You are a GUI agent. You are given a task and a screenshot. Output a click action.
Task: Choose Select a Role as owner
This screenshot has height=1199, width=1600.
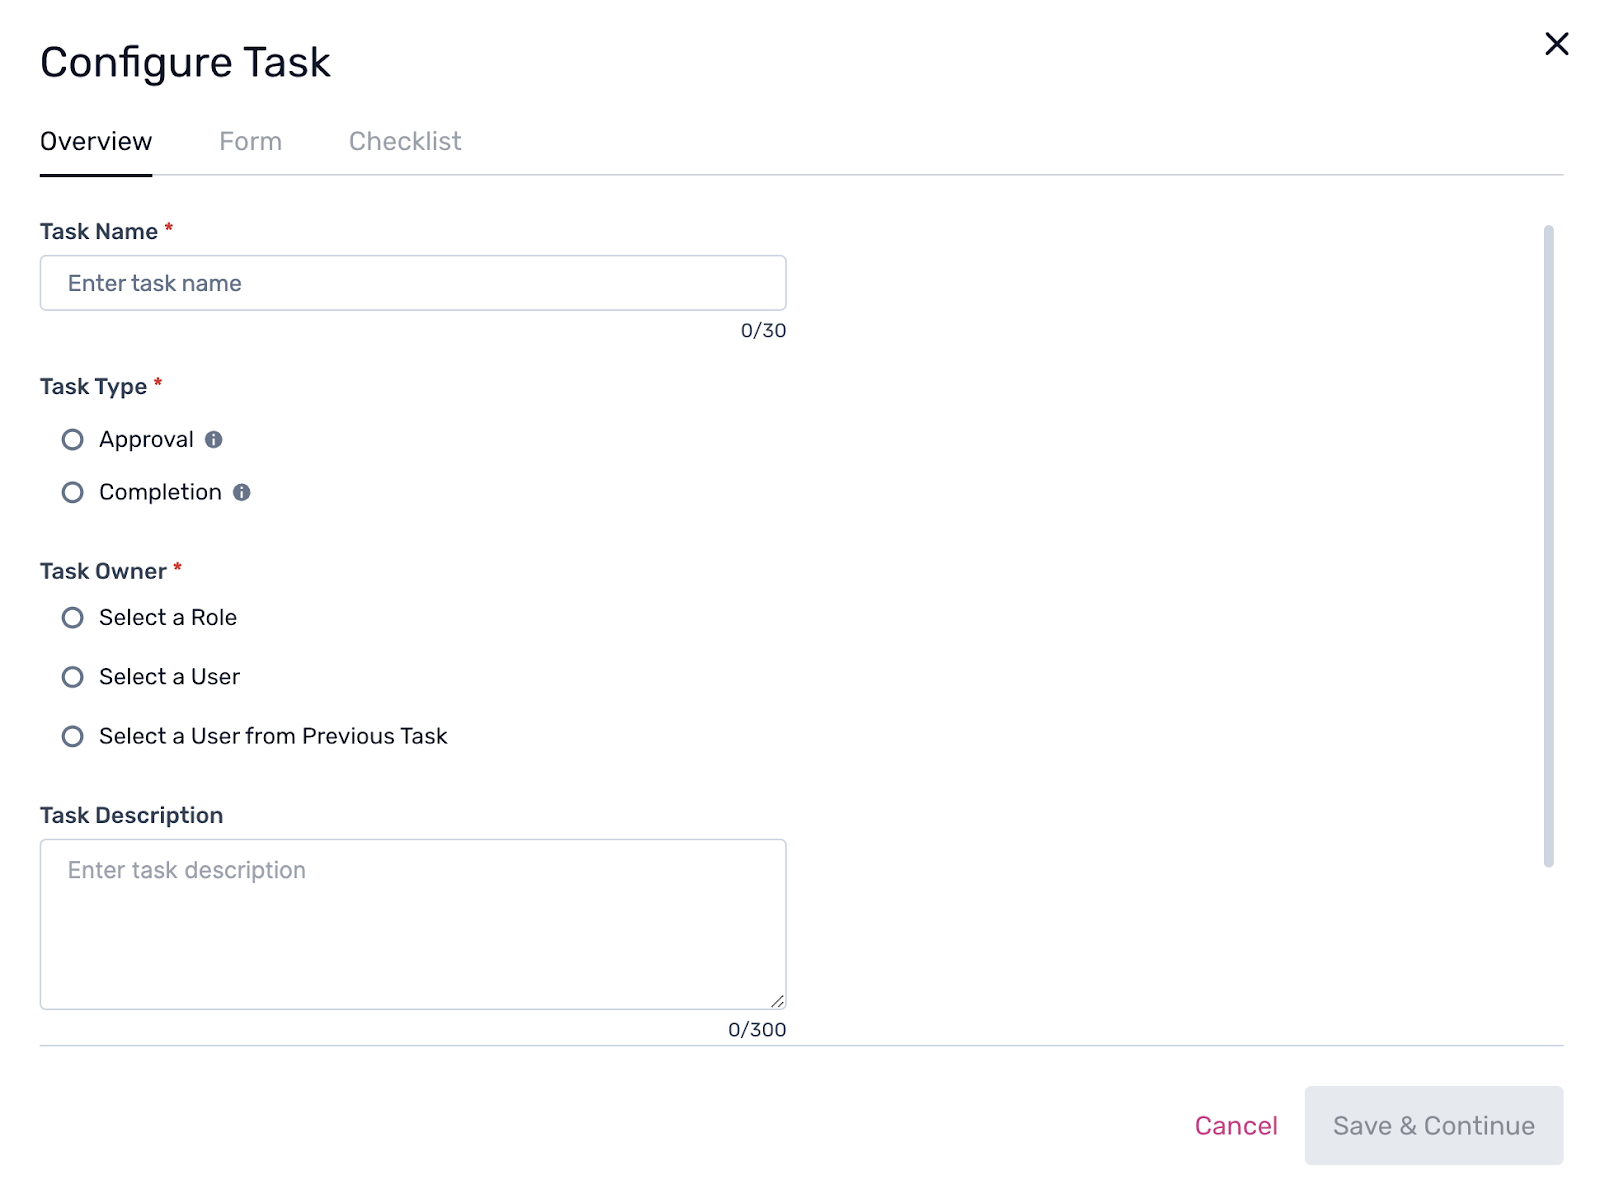[x=73, y=618]
